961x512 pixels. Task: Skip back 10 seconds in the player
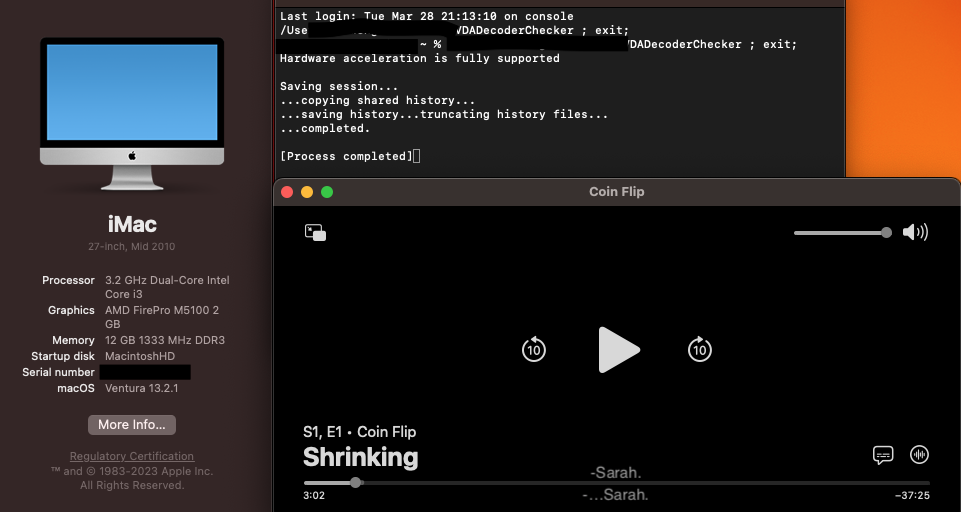tap(534, 350)
